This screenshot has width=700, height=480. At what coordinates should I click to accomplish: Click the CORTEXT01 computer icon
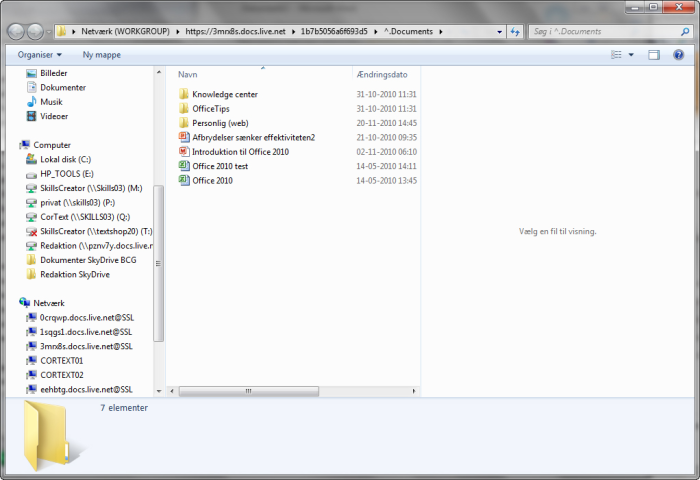(x=31, y=361)
